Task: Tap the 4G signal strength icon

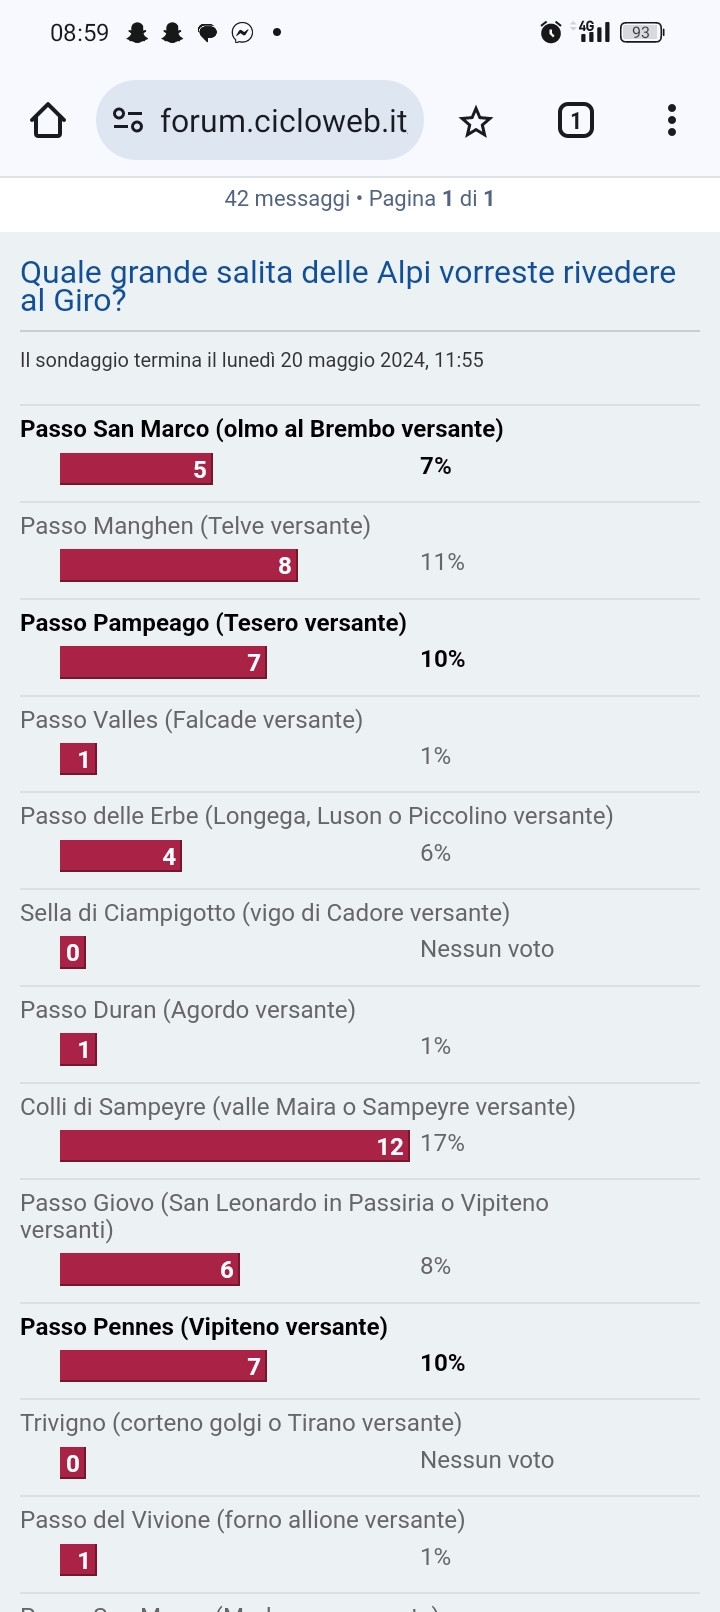Action: click(x=593, y=32)
